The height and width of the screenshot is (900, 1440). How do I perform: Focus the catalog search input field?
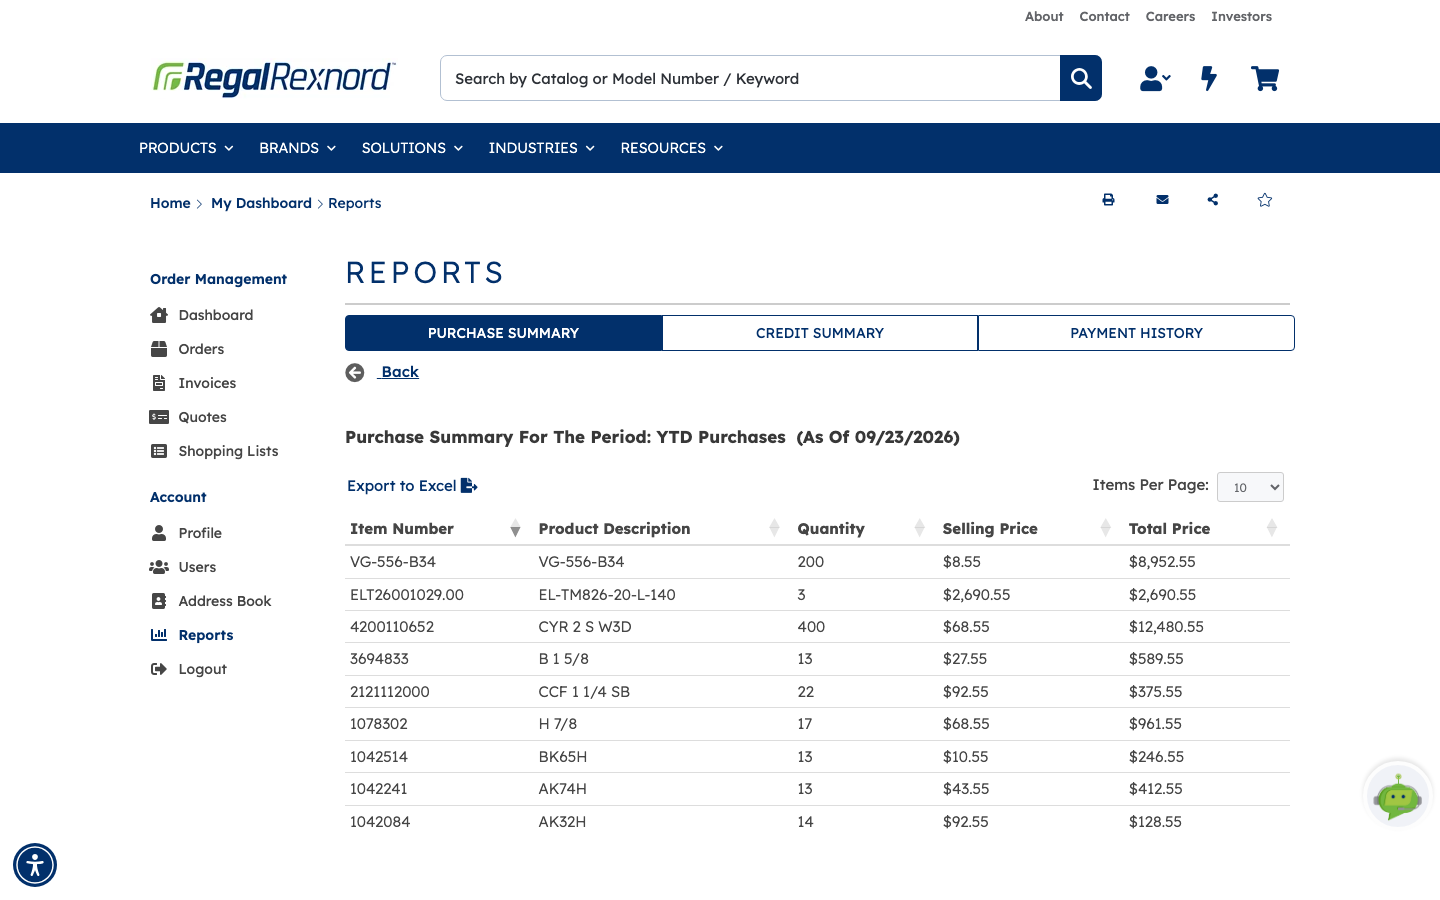(750, 78)
